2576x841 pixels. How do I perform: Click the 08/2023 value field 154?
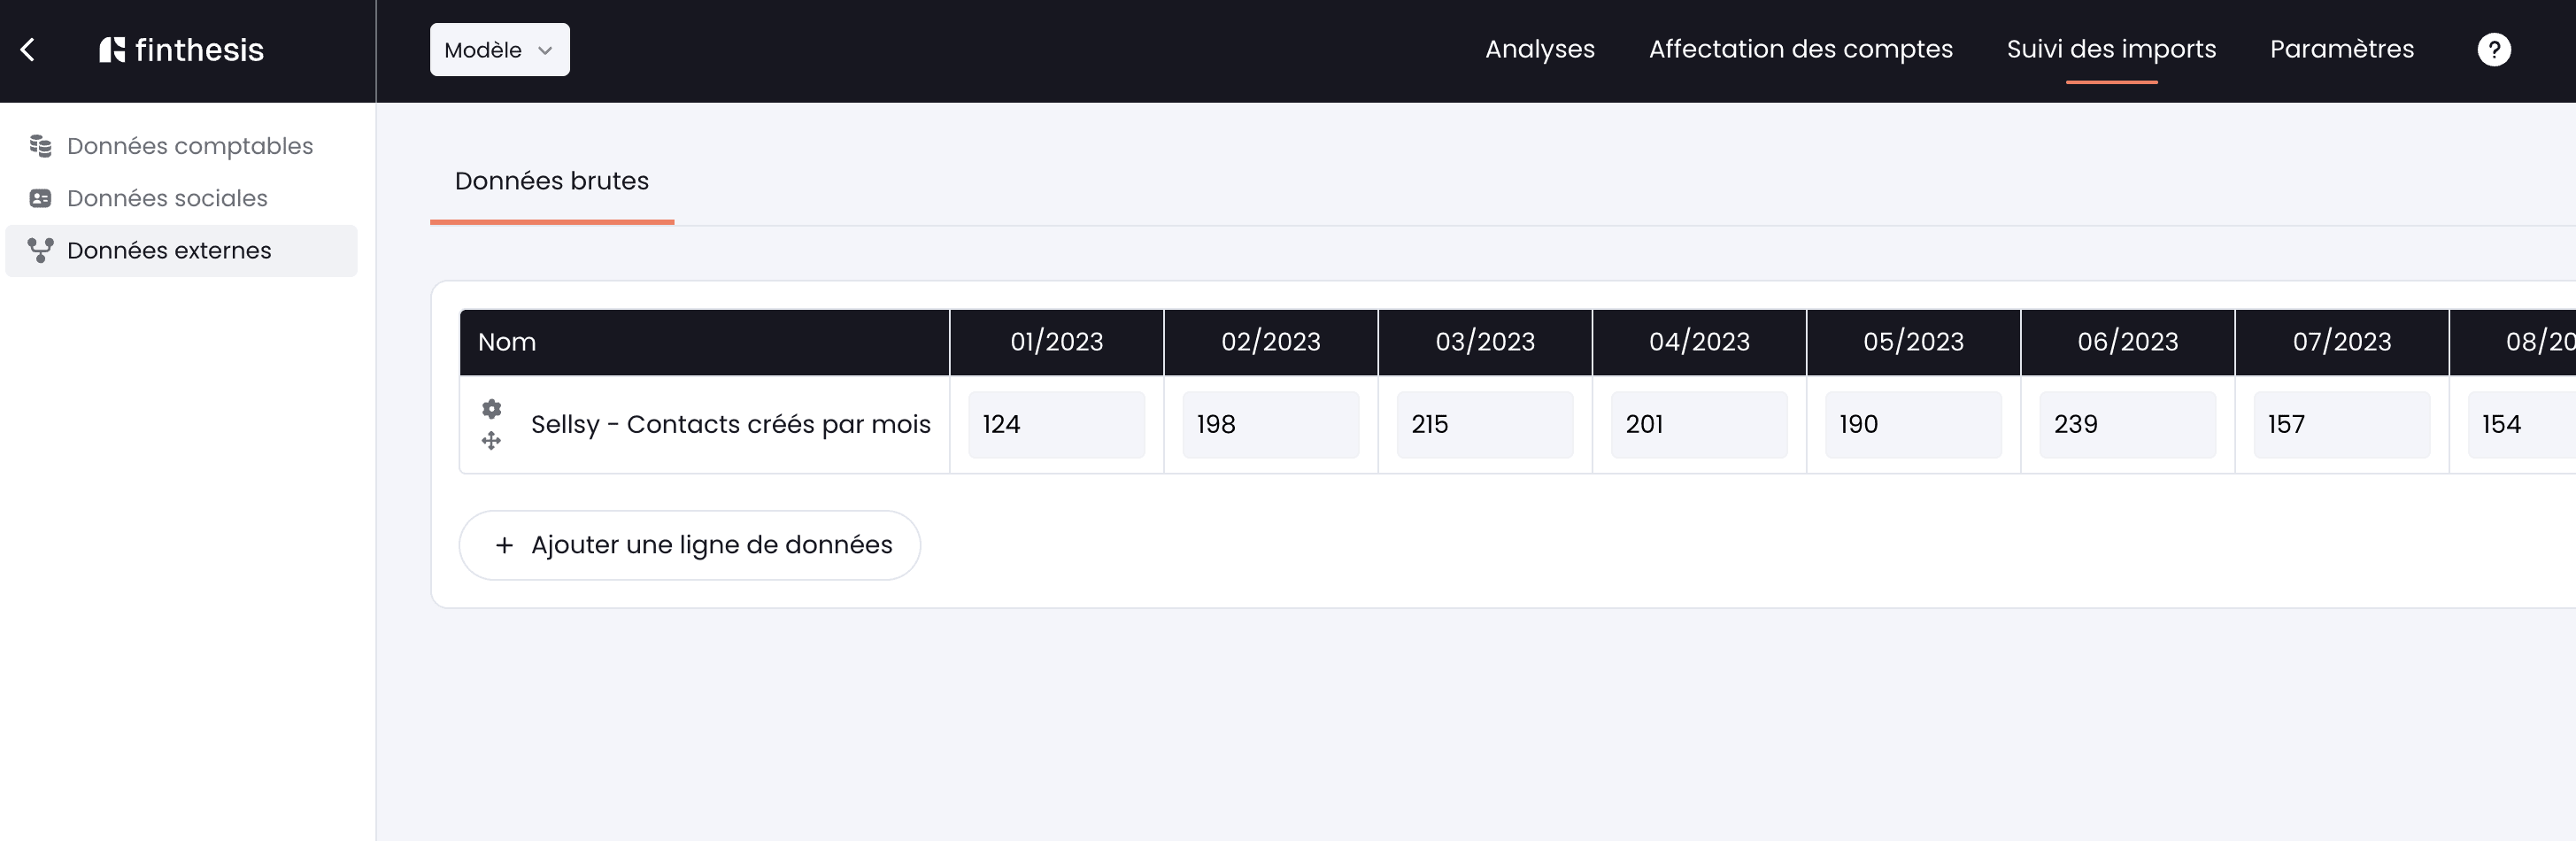click(2522, 424)
